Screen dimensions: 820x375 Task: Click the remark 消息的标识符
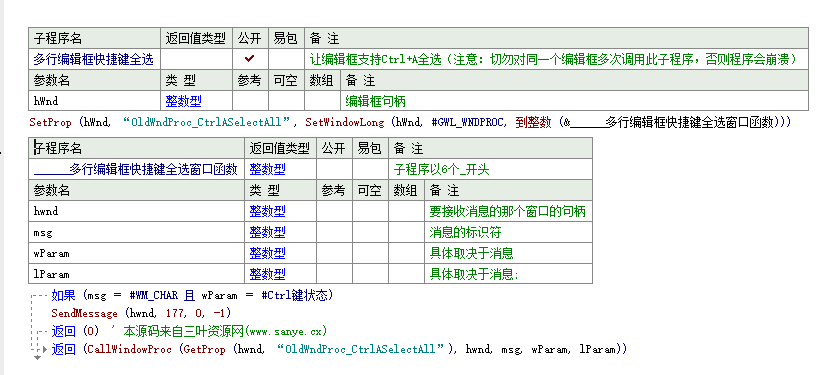point(465,232)
